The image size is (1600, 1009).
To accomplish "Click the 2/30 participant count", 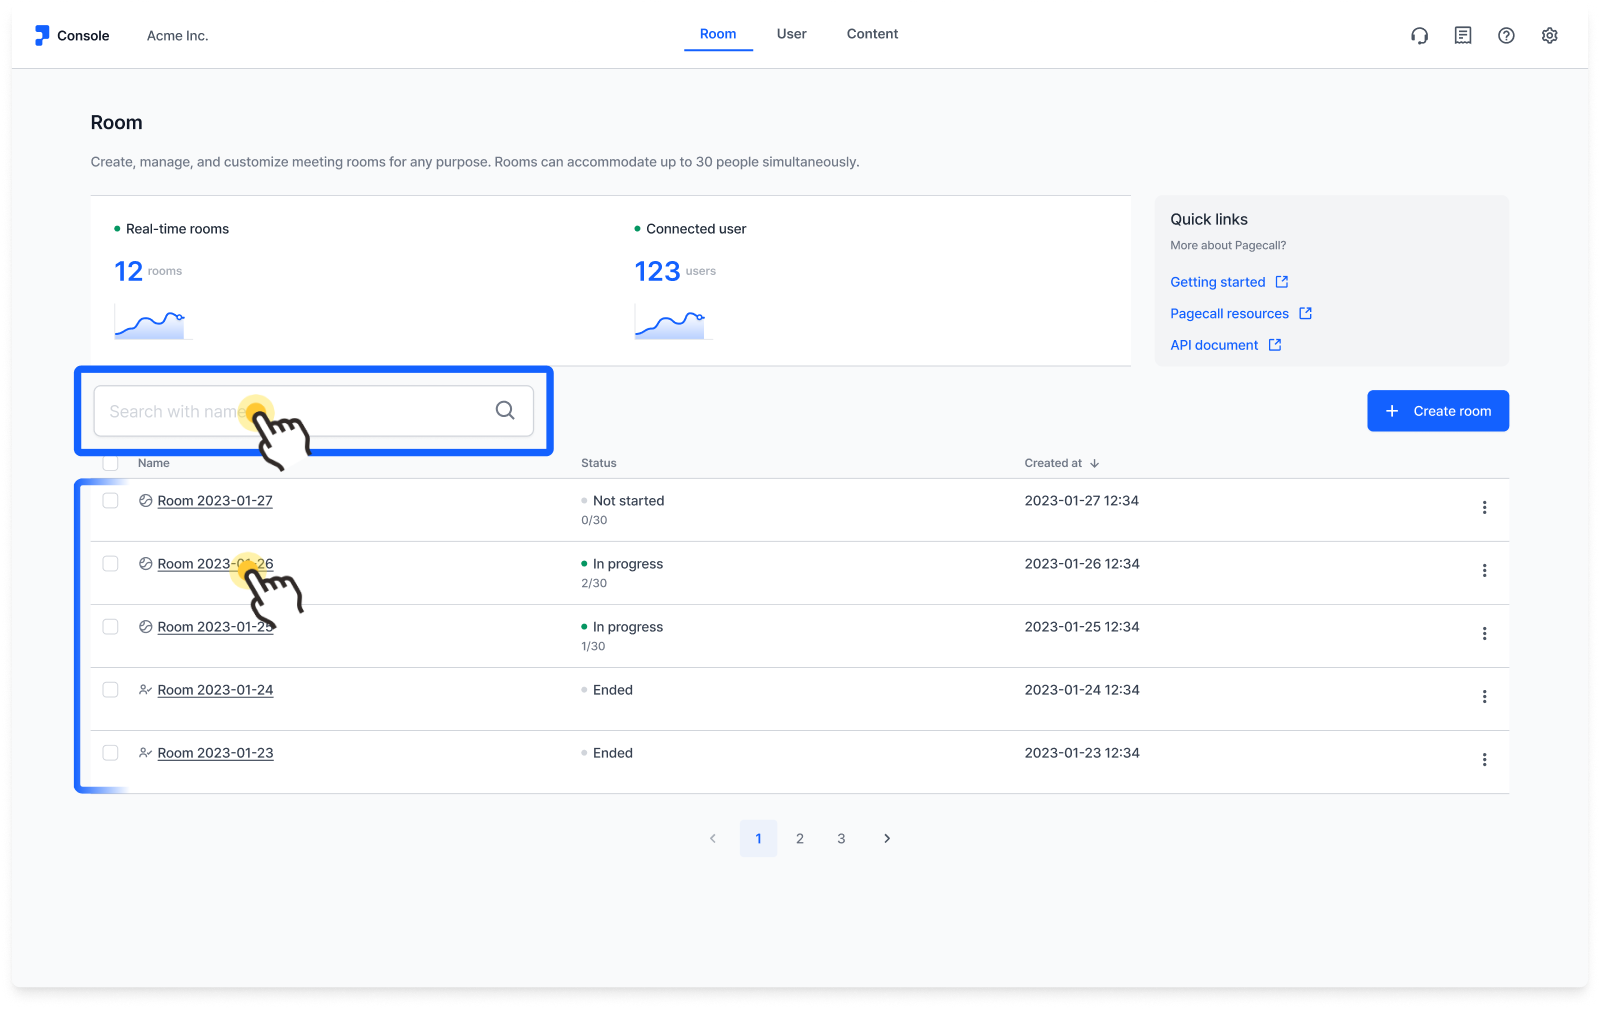I will click(594, 583).
